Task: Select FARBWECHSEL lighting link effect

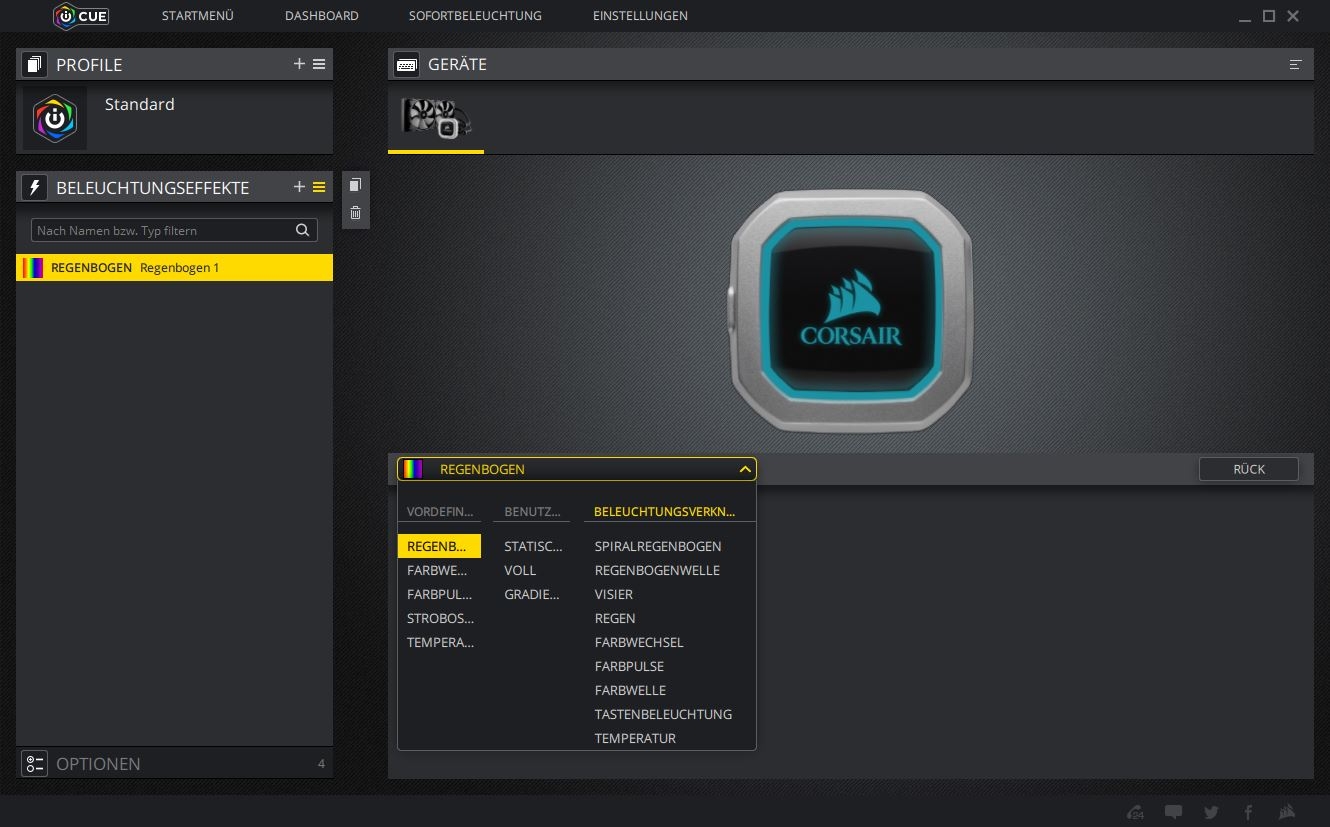Action: coord(639,642)
